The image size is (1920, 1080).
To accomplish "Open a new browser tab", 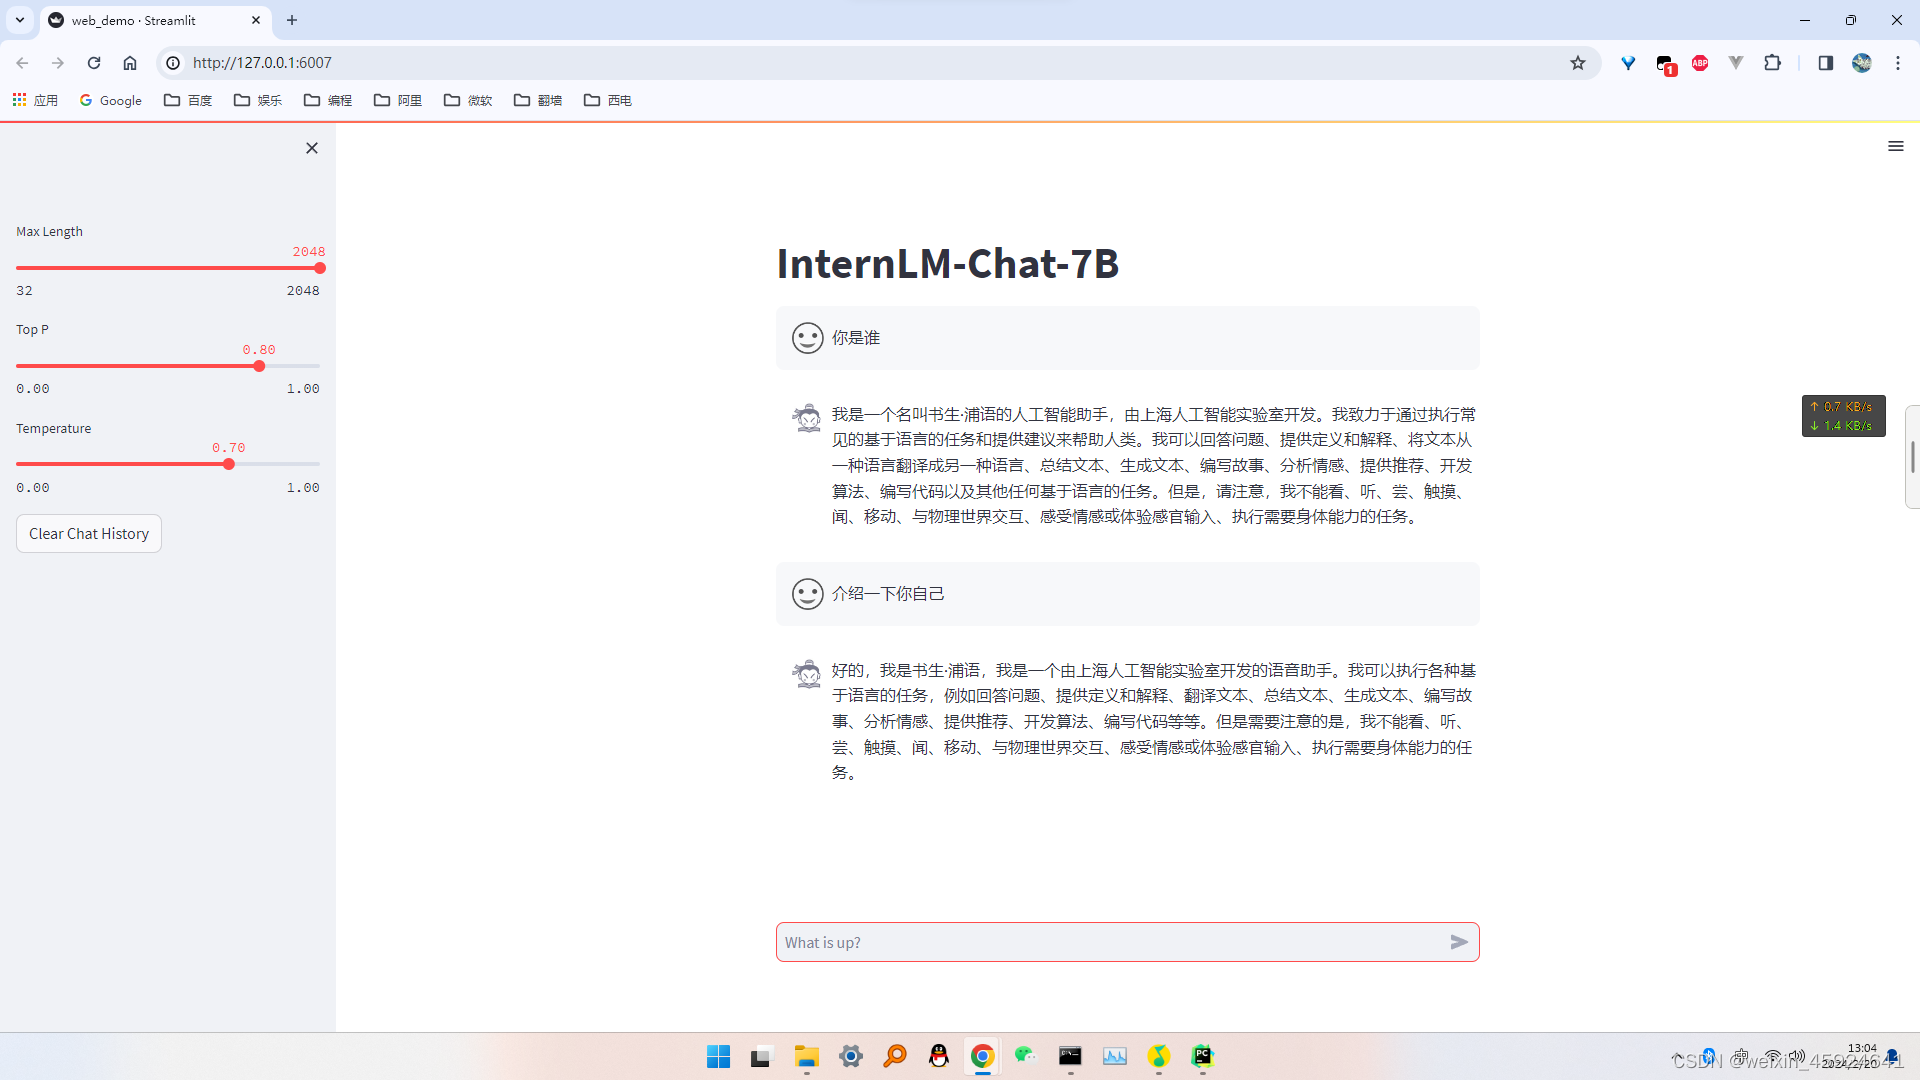I will [292, 20].
